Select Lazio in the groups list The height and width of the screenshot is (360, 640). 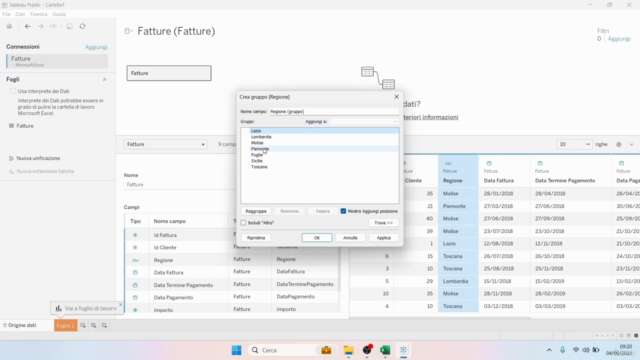click(x=256, y=131)
